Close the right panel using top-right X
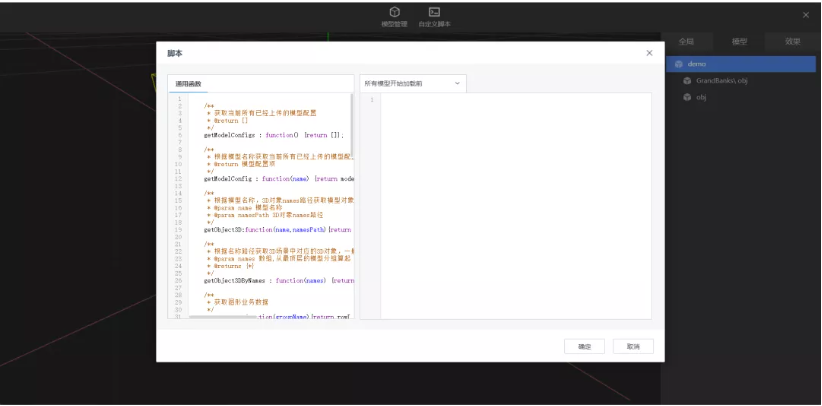 tap(806, 15)
